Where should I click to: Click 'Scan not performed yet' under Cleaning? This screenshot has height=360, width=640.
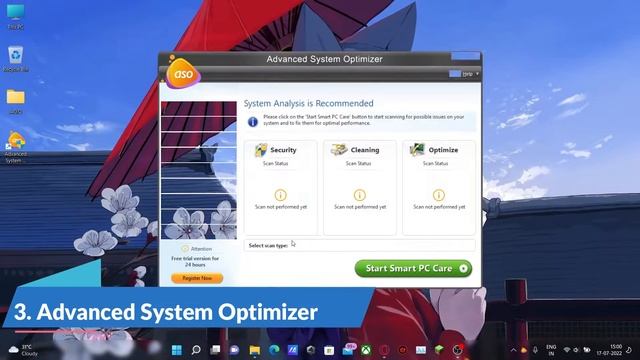(360, 207)
